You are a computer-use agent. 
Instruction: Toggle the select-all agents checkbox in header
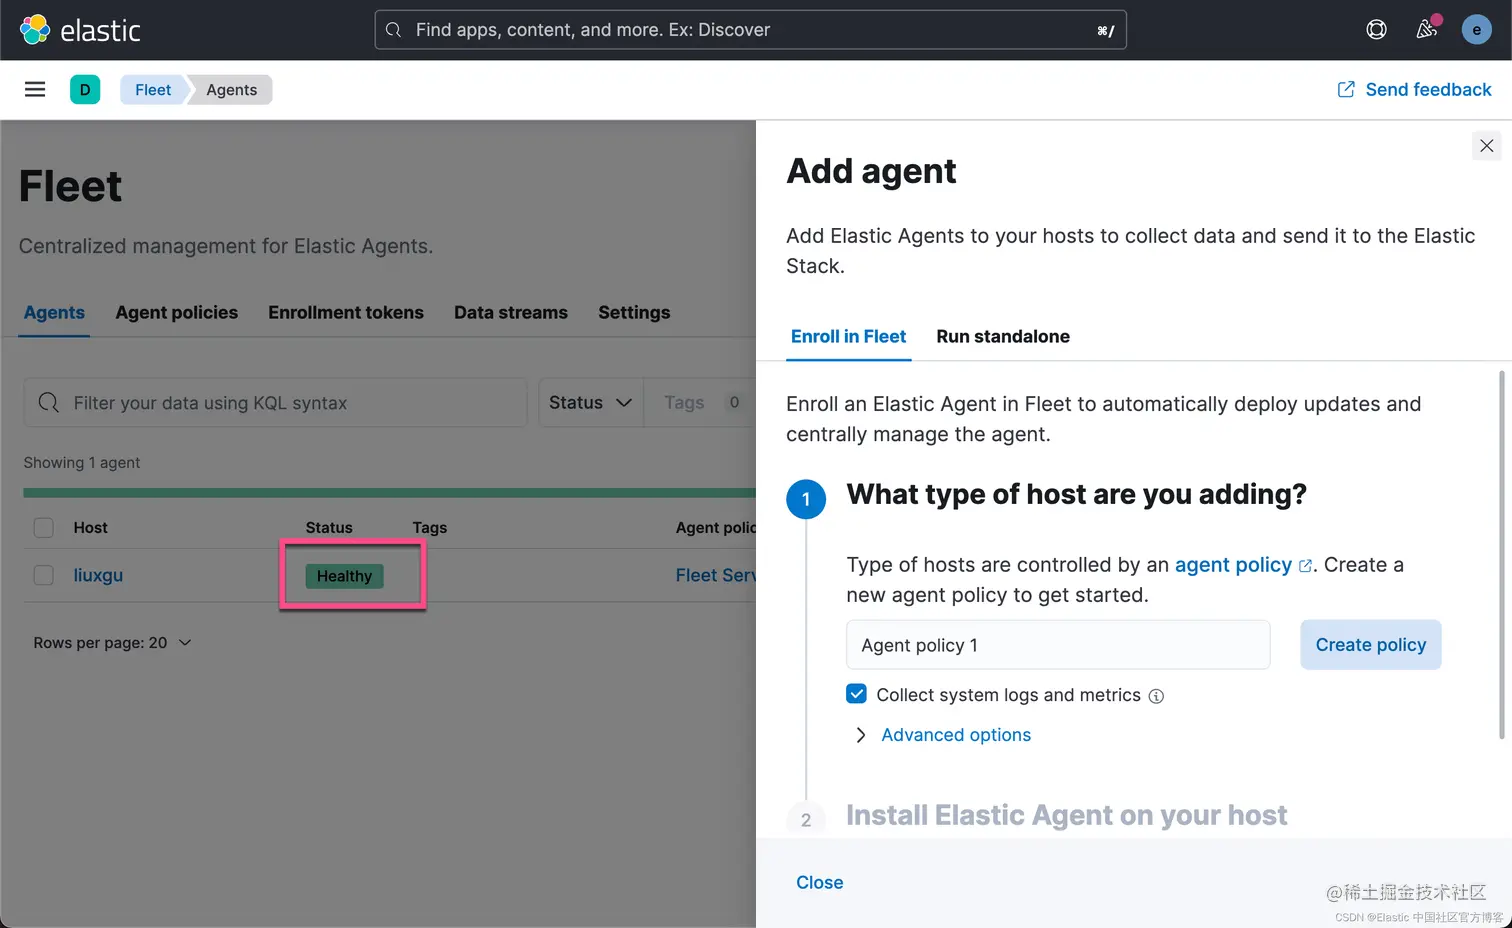pyautogui.click(x=43, y=528)
